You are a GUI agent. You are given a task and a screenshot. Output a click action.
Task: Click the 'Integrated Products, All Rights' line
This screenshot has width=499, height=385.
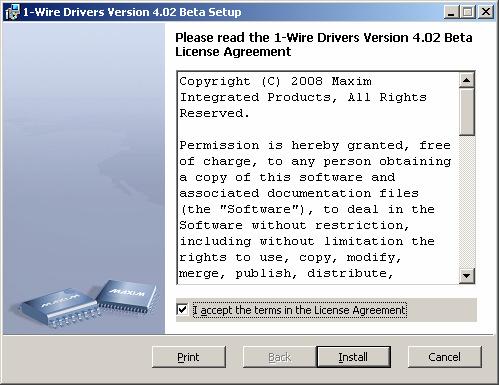pos(303,97)
